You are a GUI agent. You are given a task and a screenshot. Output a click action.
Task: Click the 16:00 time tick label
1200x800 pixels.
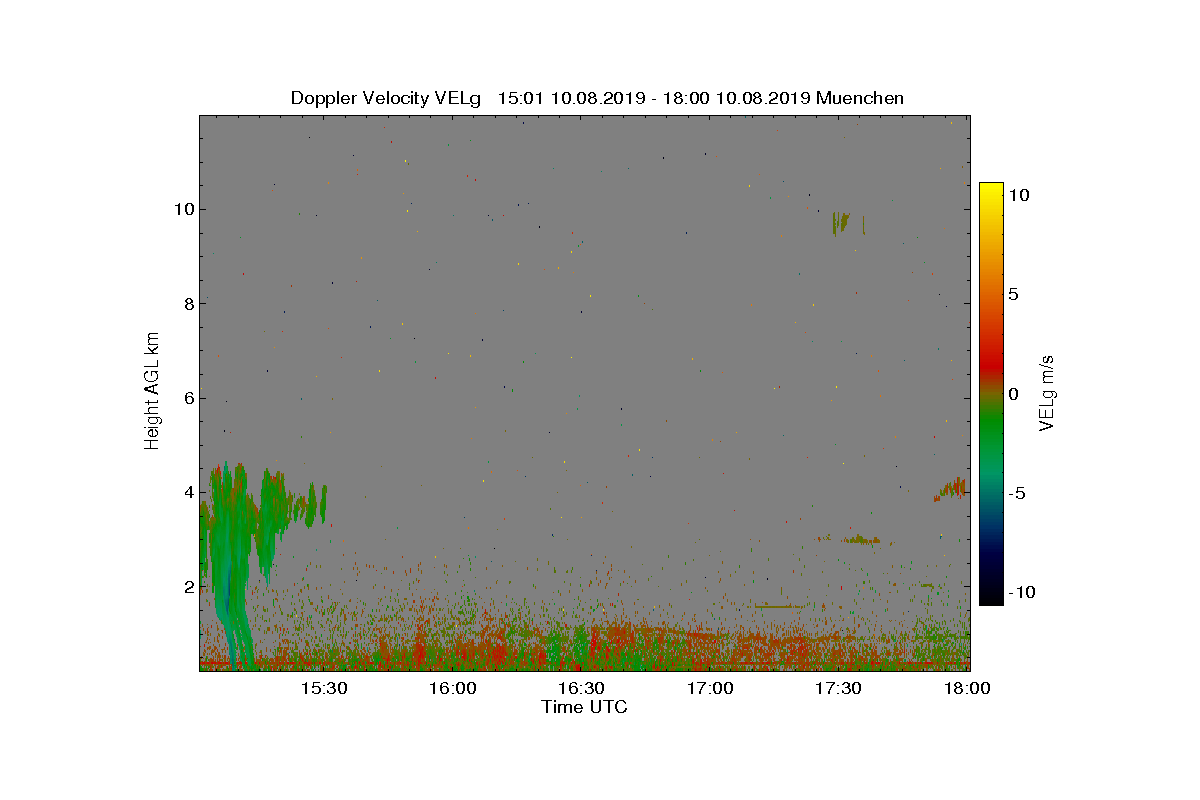[x=453, y=688]
